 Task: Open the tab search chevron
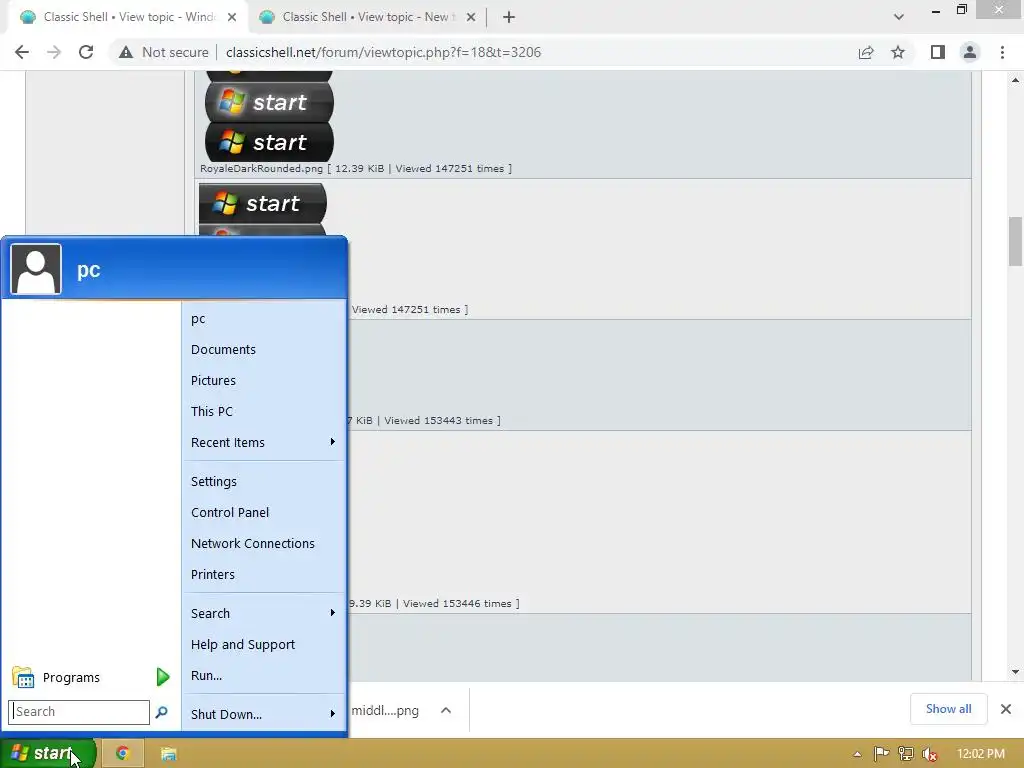click(x=899, y=17)
